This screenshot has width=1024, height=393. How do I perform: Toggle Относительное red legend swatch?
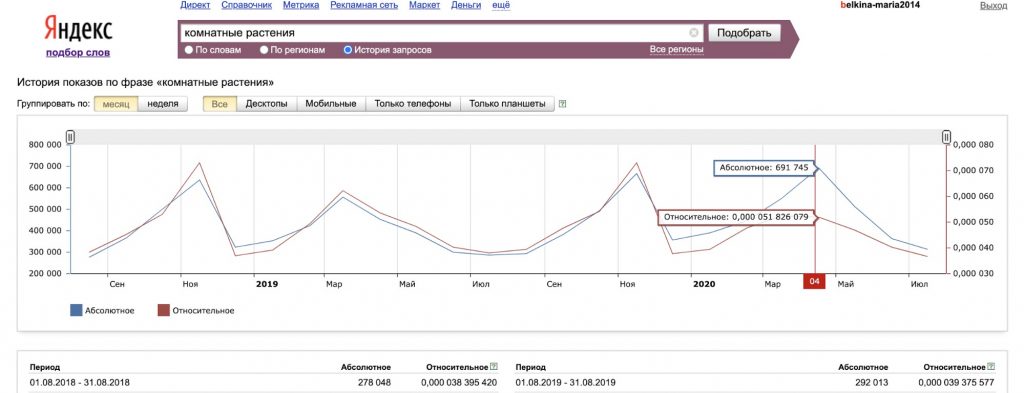point(163,311)
